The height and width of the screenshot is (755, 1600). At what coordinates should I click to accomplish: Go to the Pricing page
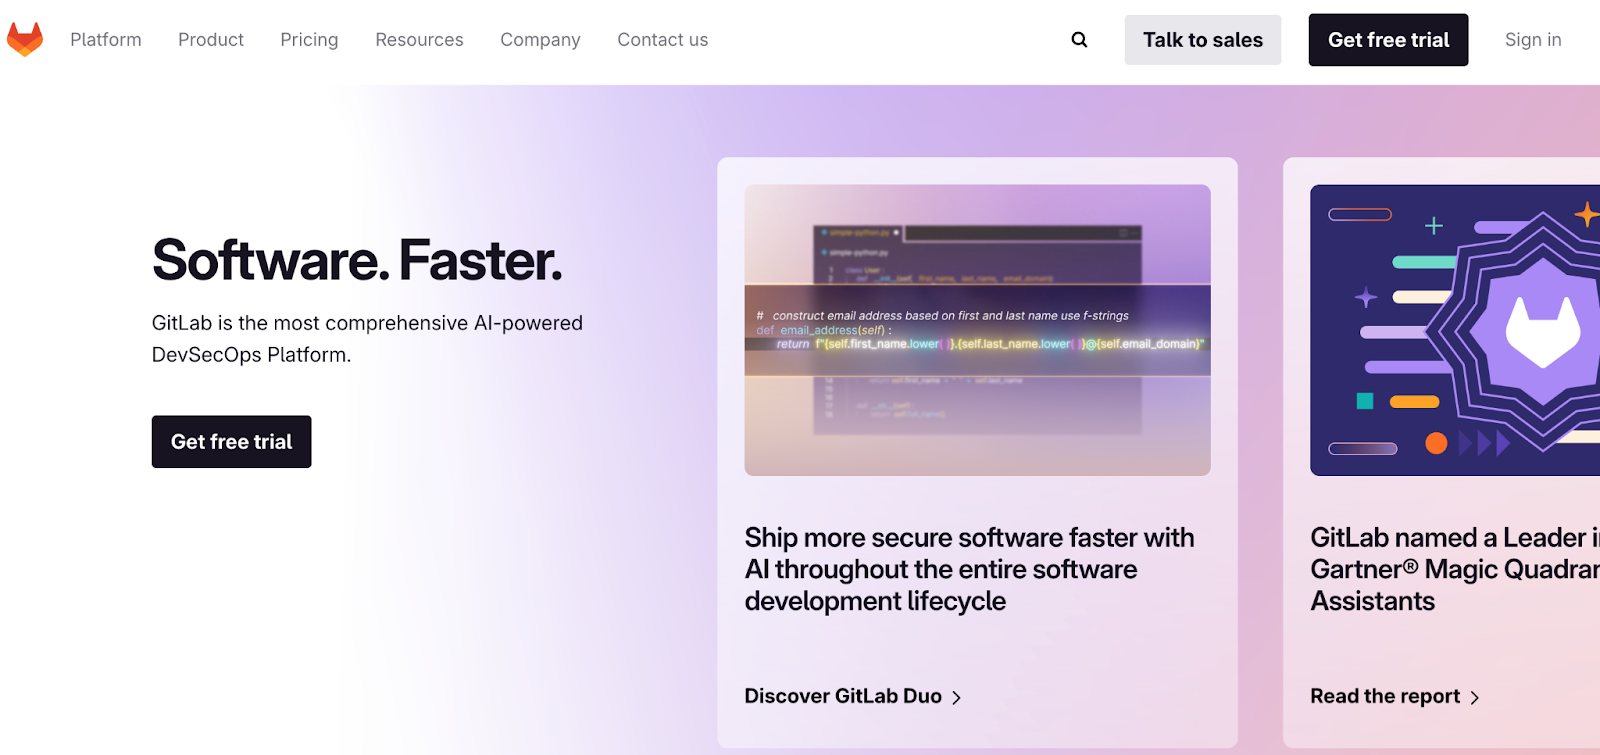309,40
